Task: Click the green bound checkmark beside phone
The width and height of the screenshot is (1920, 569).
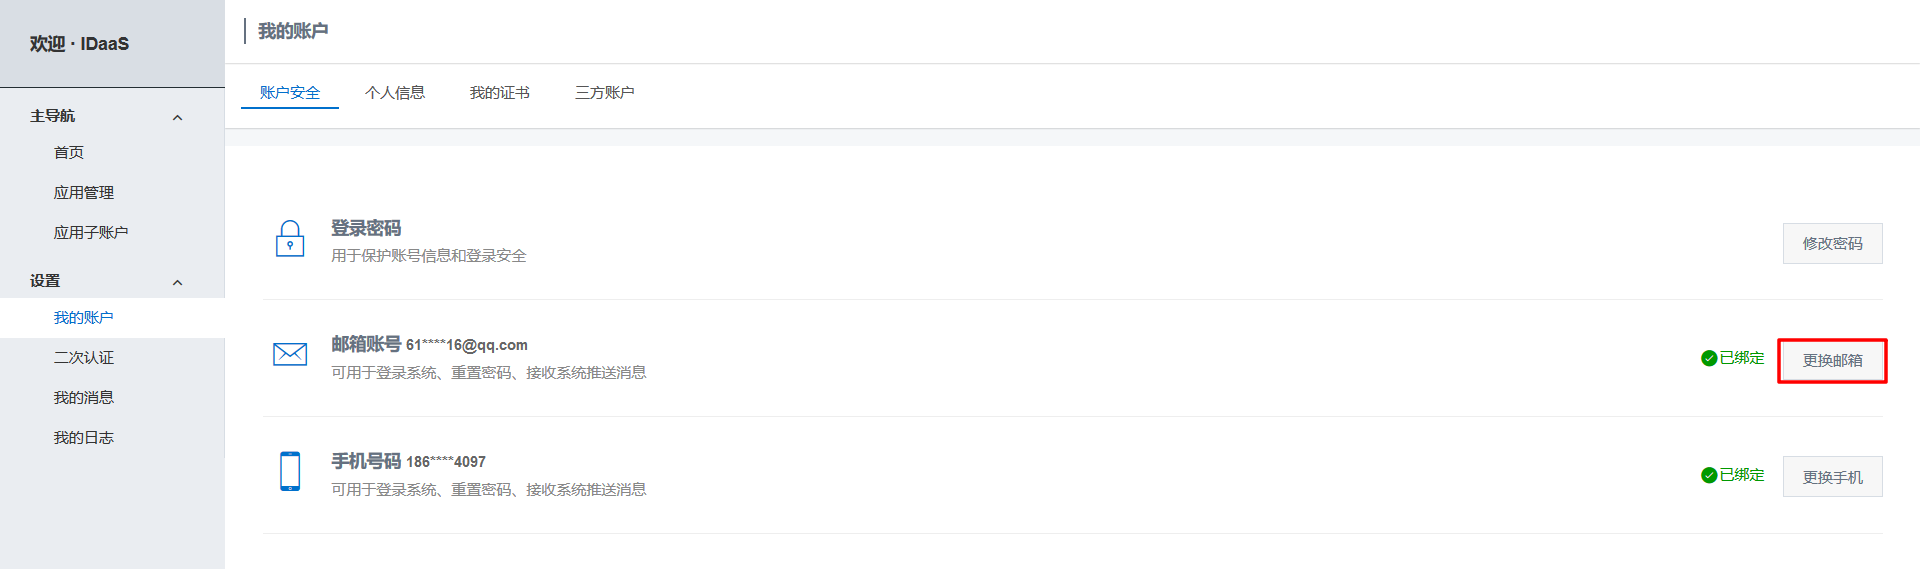Action: click(x=1709, y=475)
